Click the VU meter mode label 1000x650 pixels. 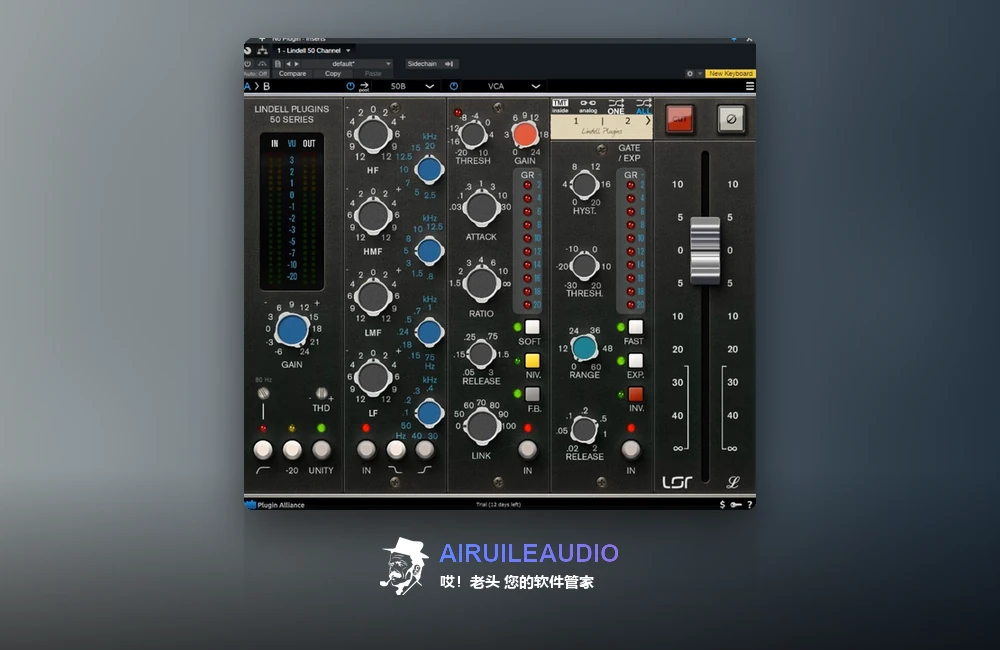291,144
